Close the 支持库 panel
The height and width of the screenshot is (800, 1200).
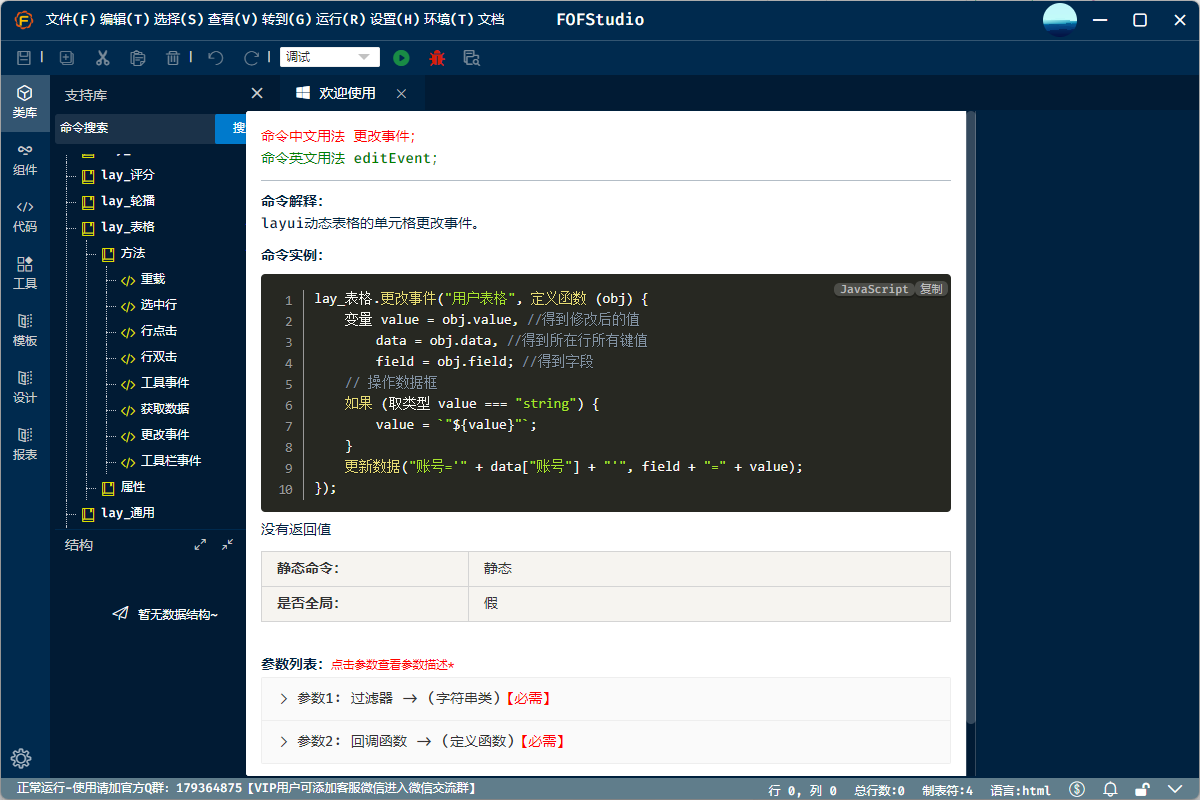coord(257,93)
